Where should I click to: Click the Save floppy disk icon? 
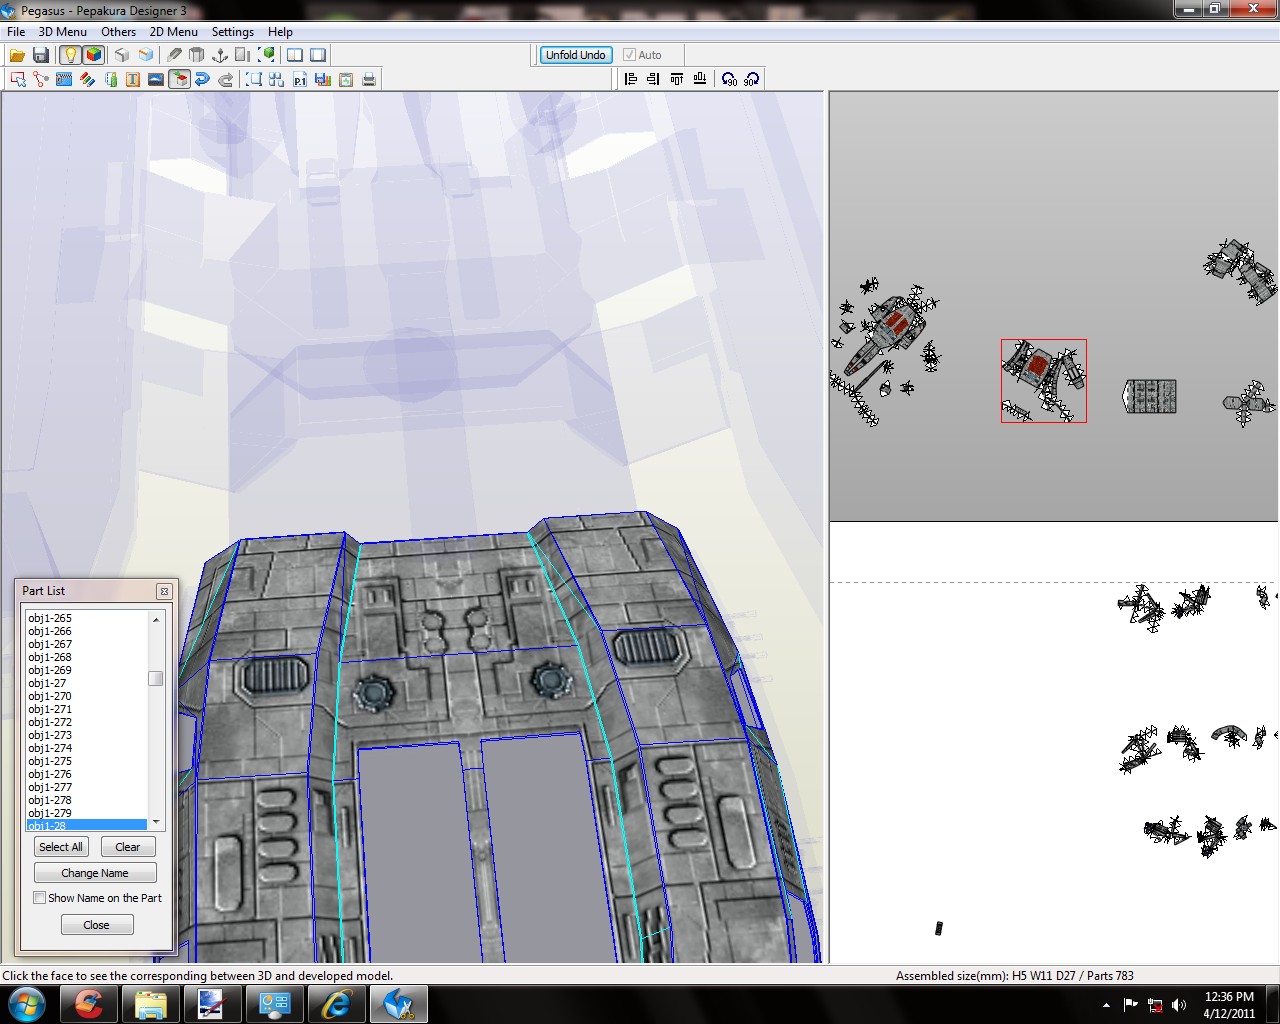pos(41,55)
